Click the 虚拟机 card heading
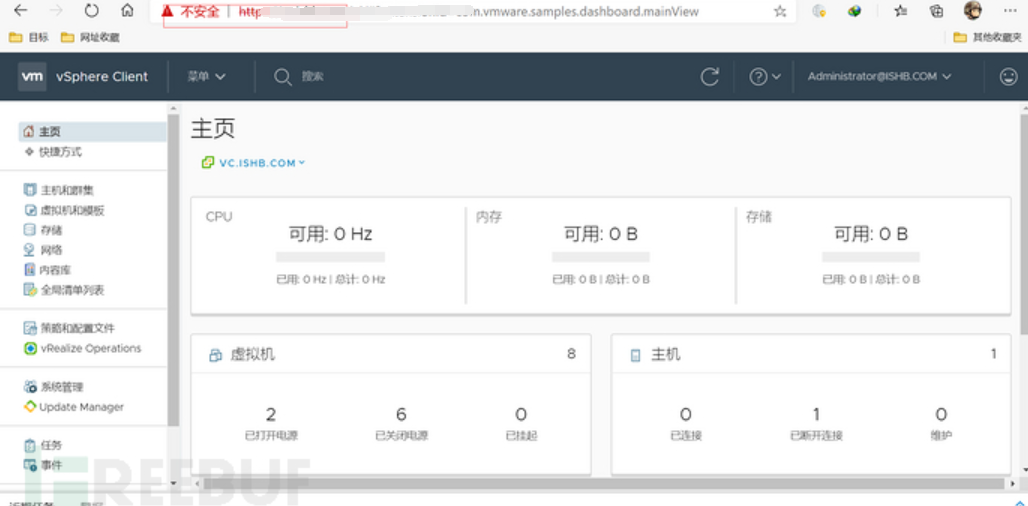Screen dimensions: 1028x506 [x=252, y=355]
